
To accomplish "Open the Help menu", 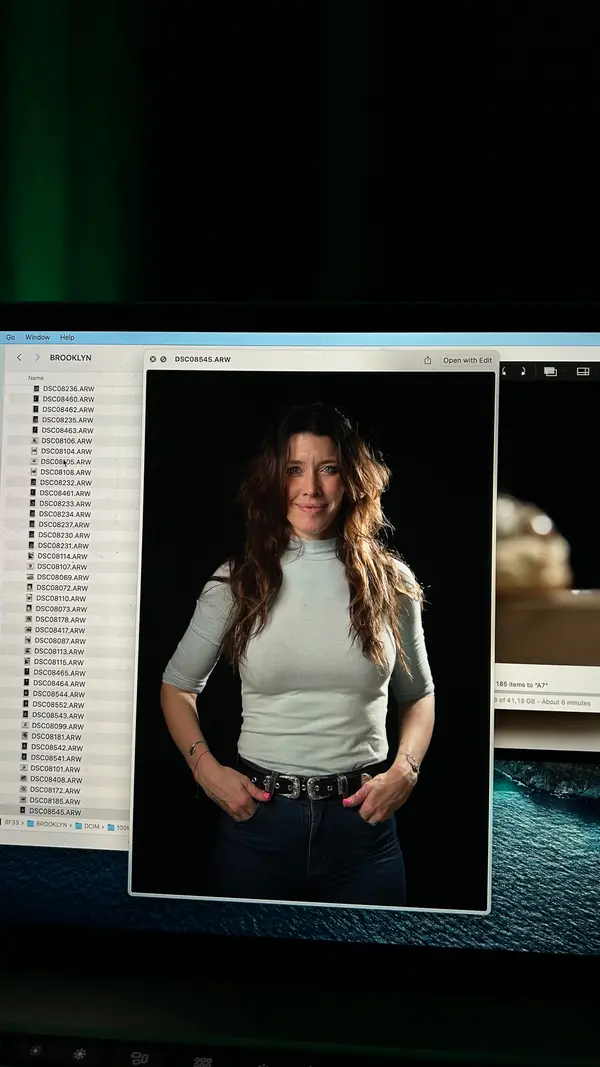I will coord(67,337).
